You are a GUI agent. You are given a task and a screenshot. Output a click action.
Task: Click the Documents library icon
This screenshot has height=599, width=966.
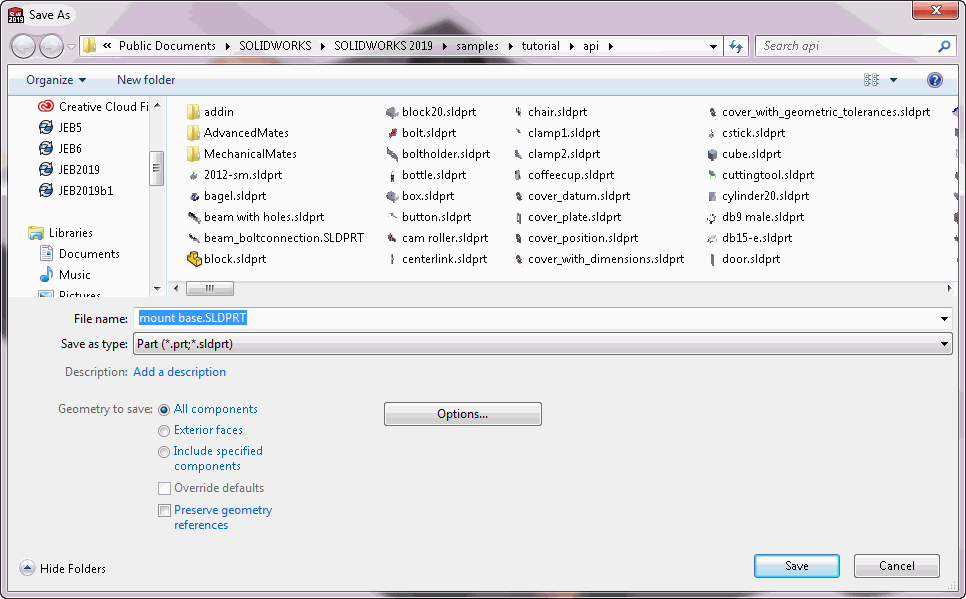tap(46, 253)
